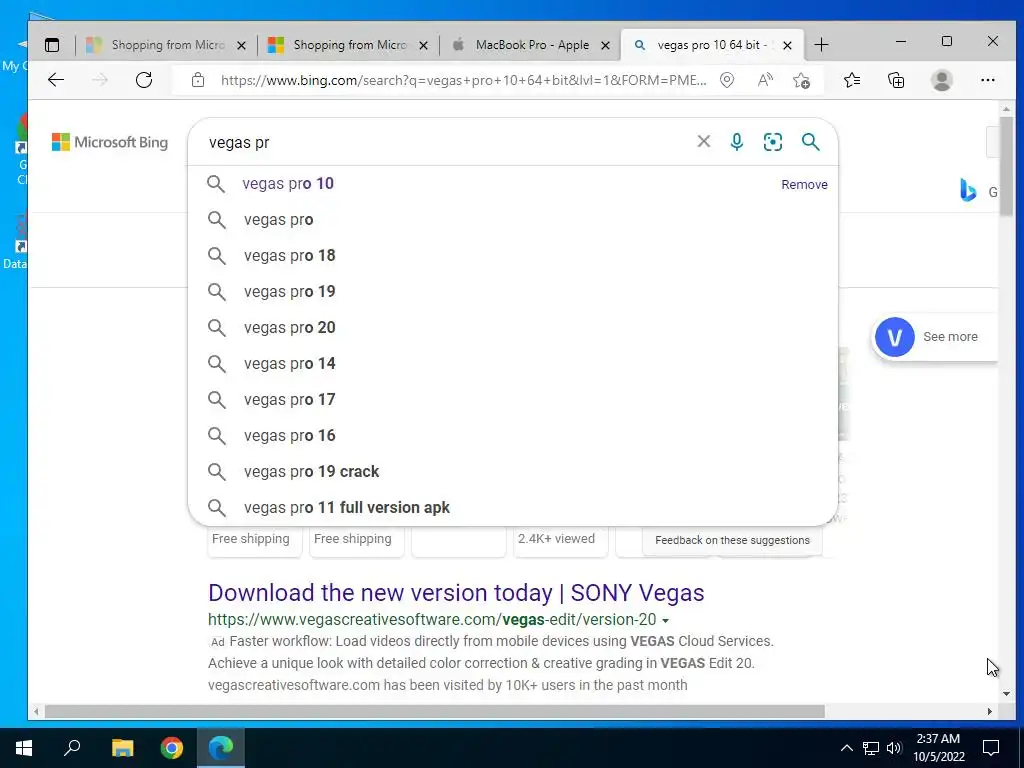Close the vegas pro 10 64 bit tab
Viewport: 1024px width, 768px height.
click(788, 45)
